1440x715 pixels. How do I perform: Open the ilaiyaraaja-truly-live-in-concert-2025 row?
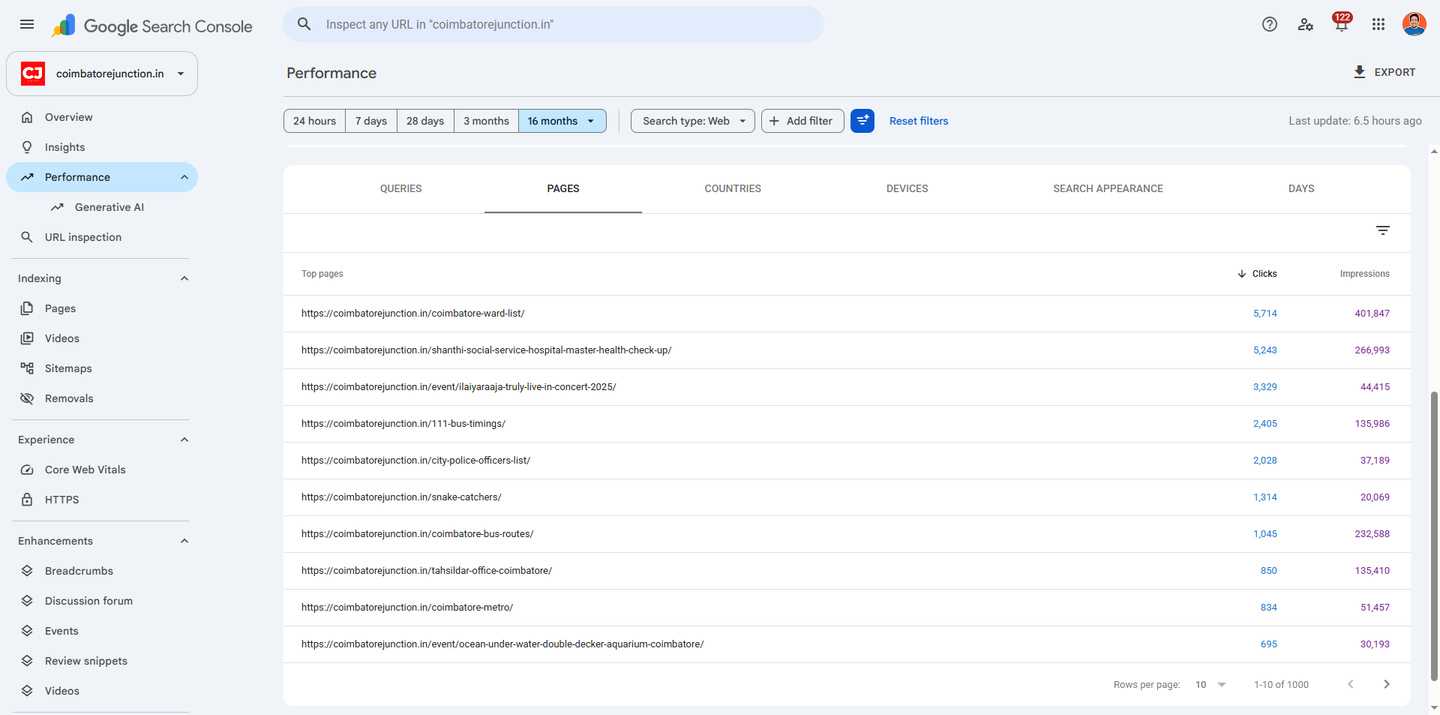847,387
